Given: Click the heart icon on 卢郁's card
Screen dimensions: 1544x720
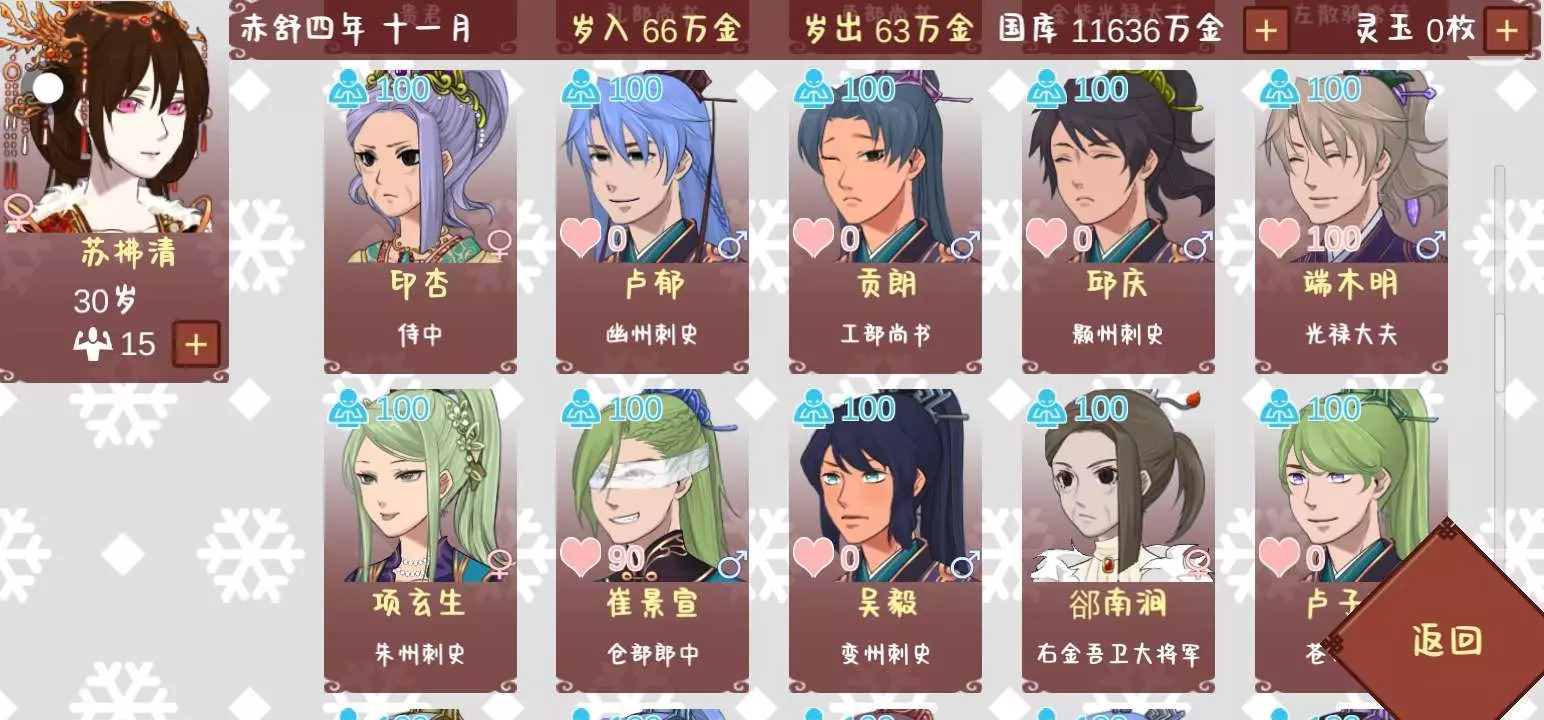Looking at the screenshot, I should click(x=580, y=238).
